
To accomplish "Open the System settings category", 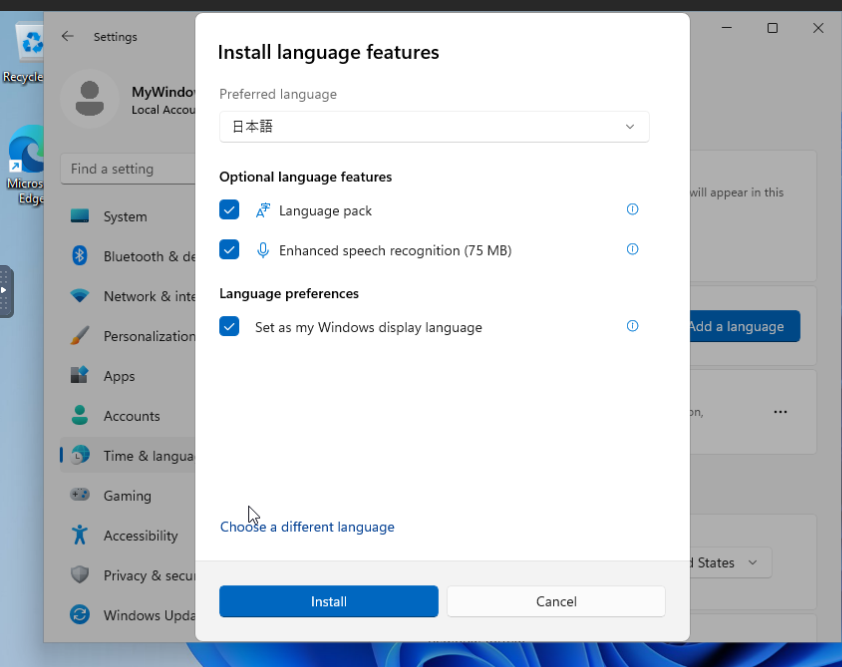I will coord(124,217).
